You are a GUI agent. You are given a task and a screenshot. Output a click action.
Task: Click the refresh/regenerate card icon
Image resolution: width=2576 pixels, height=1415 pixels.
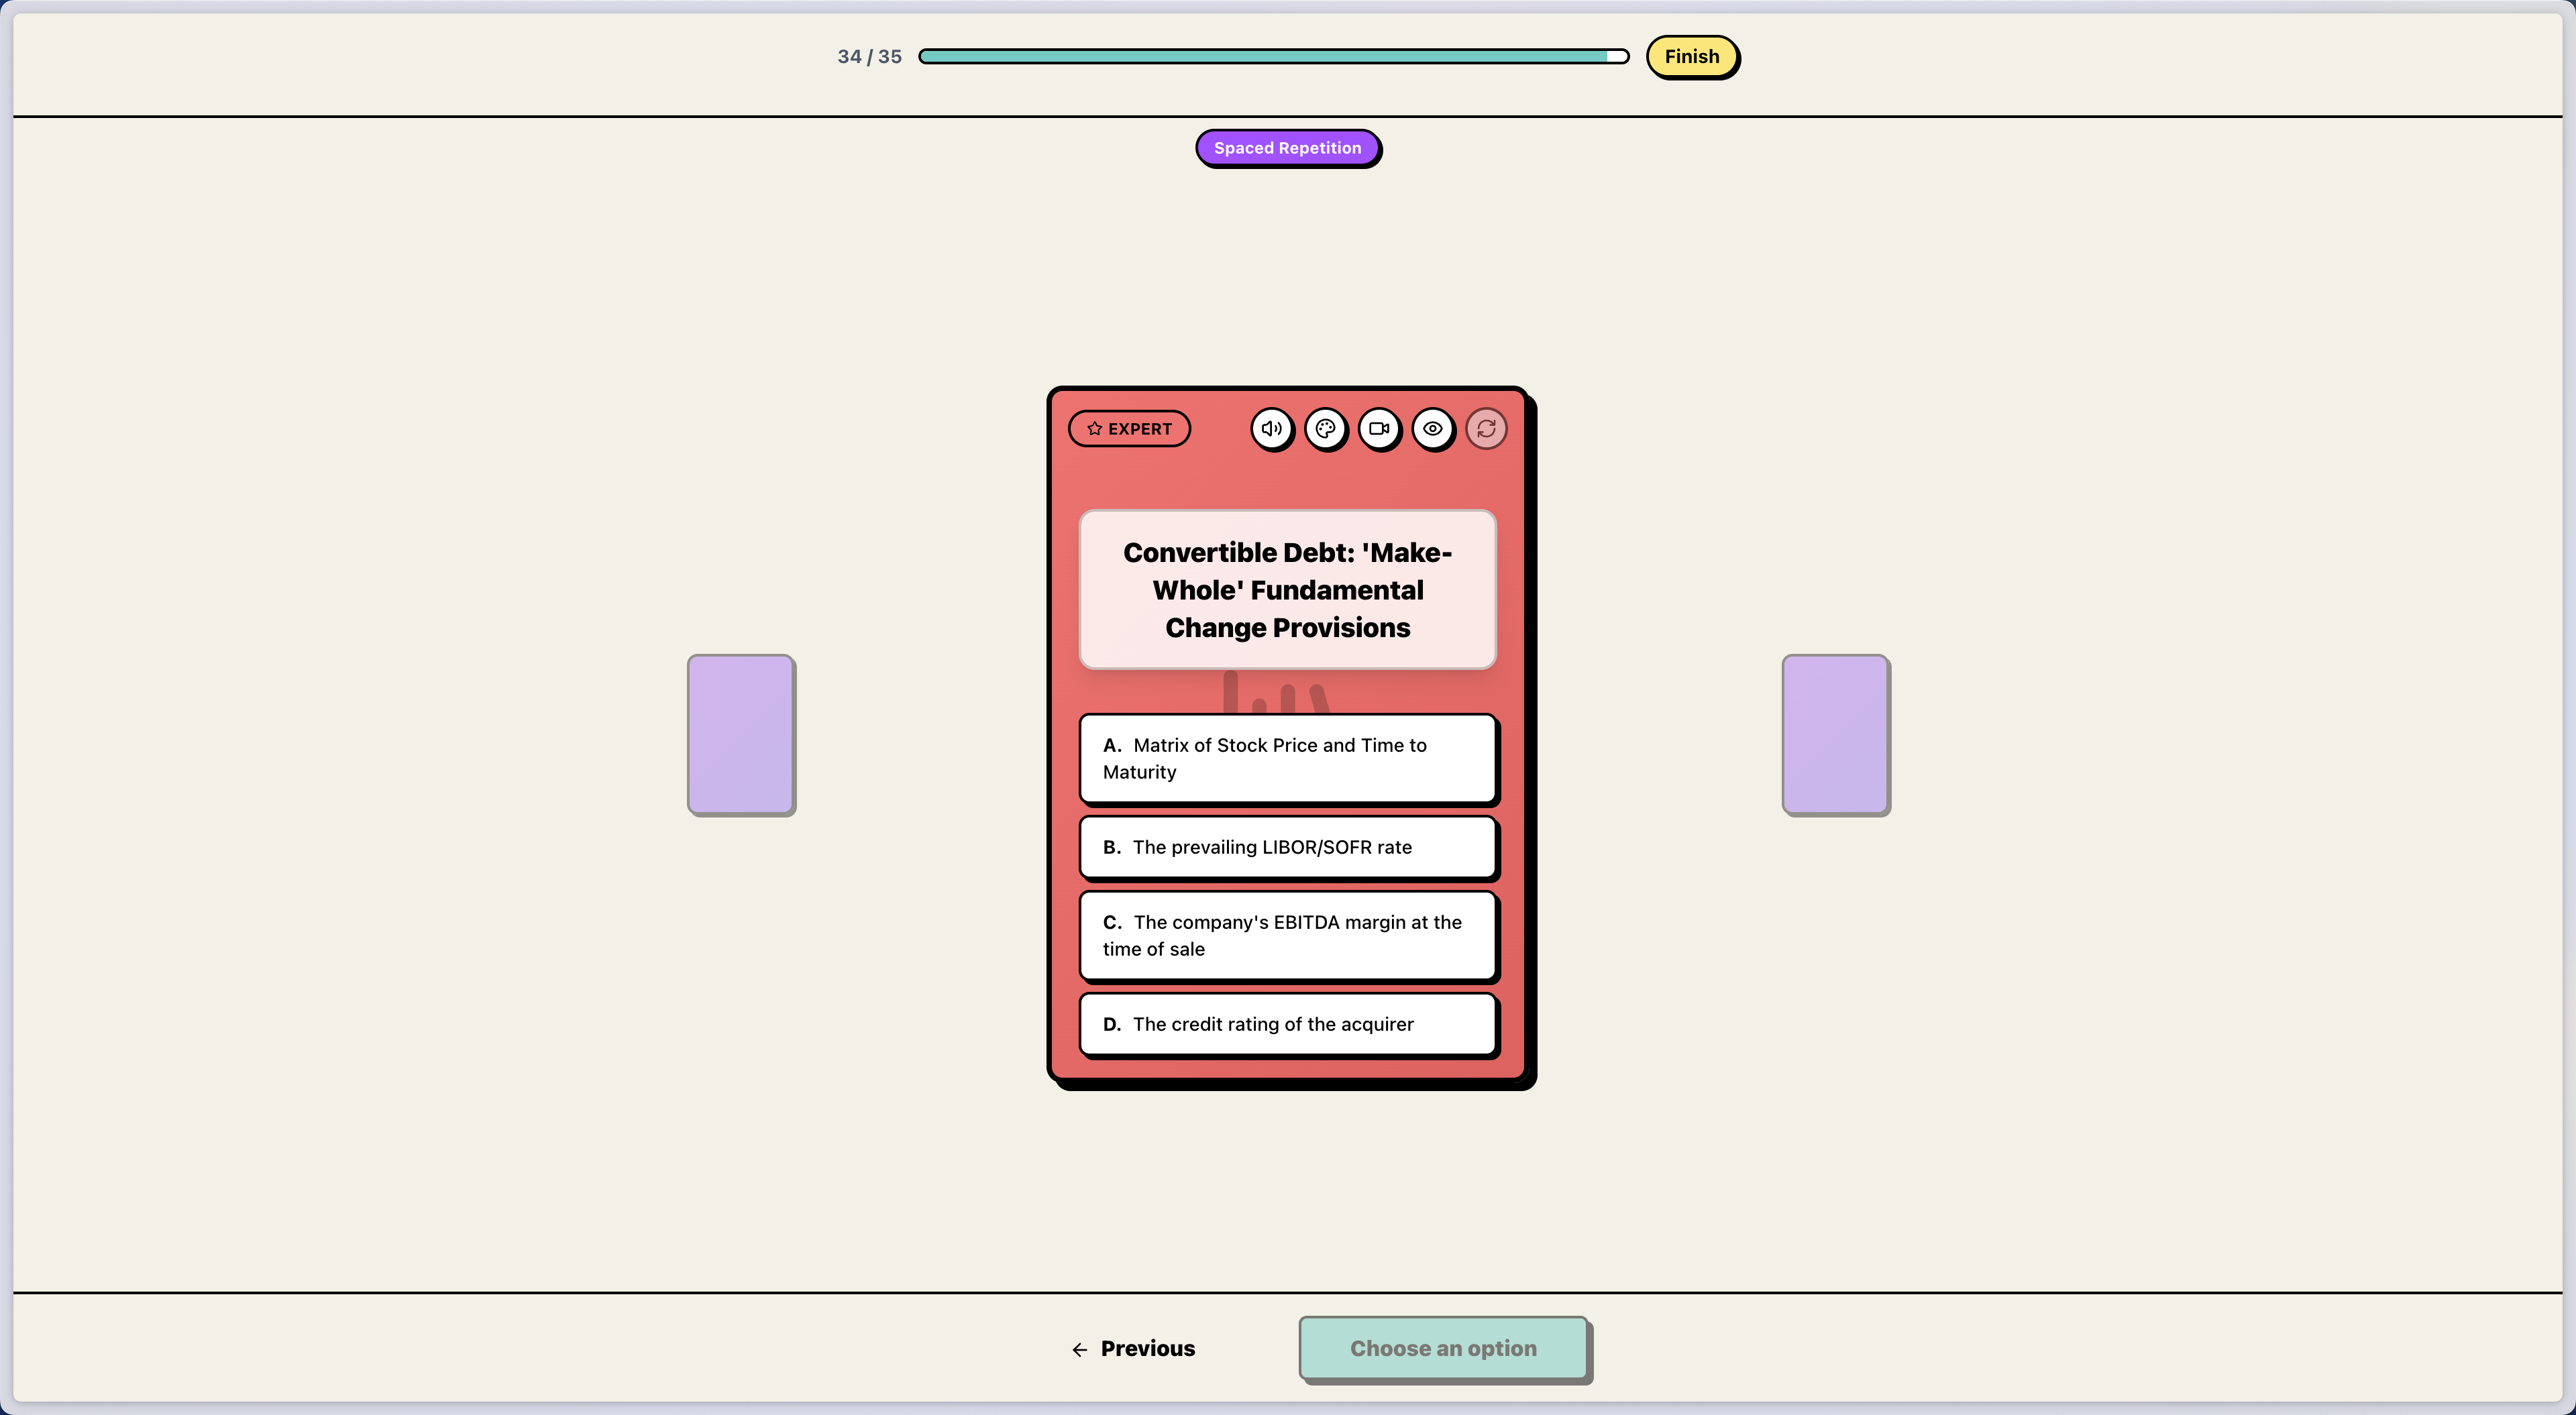(x=1486, y=429)
